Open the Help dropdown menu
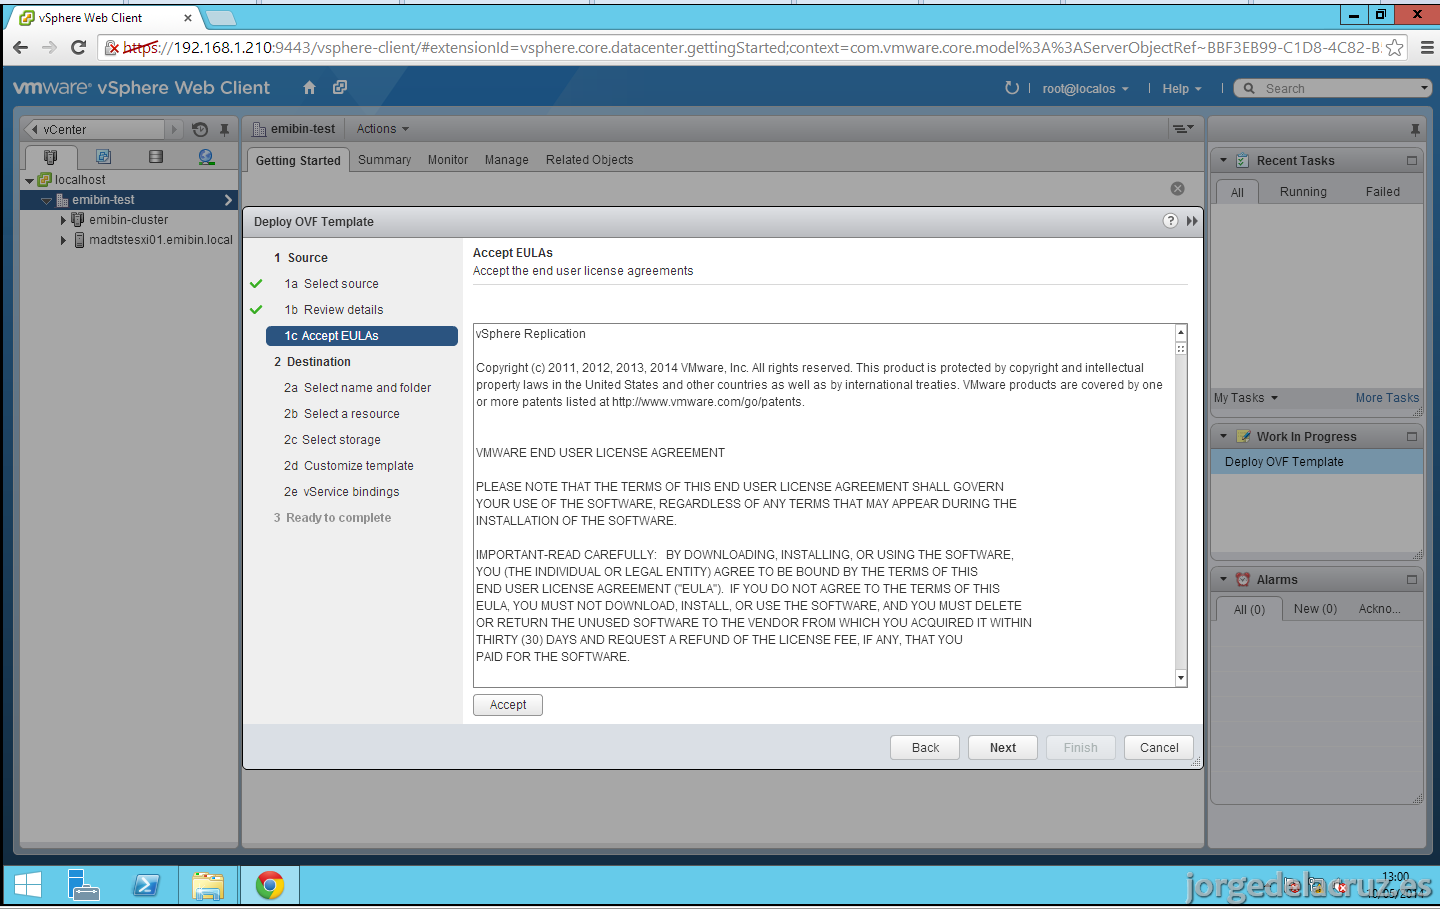This screenshot has width=1440, height=910. pos(1182,89)
